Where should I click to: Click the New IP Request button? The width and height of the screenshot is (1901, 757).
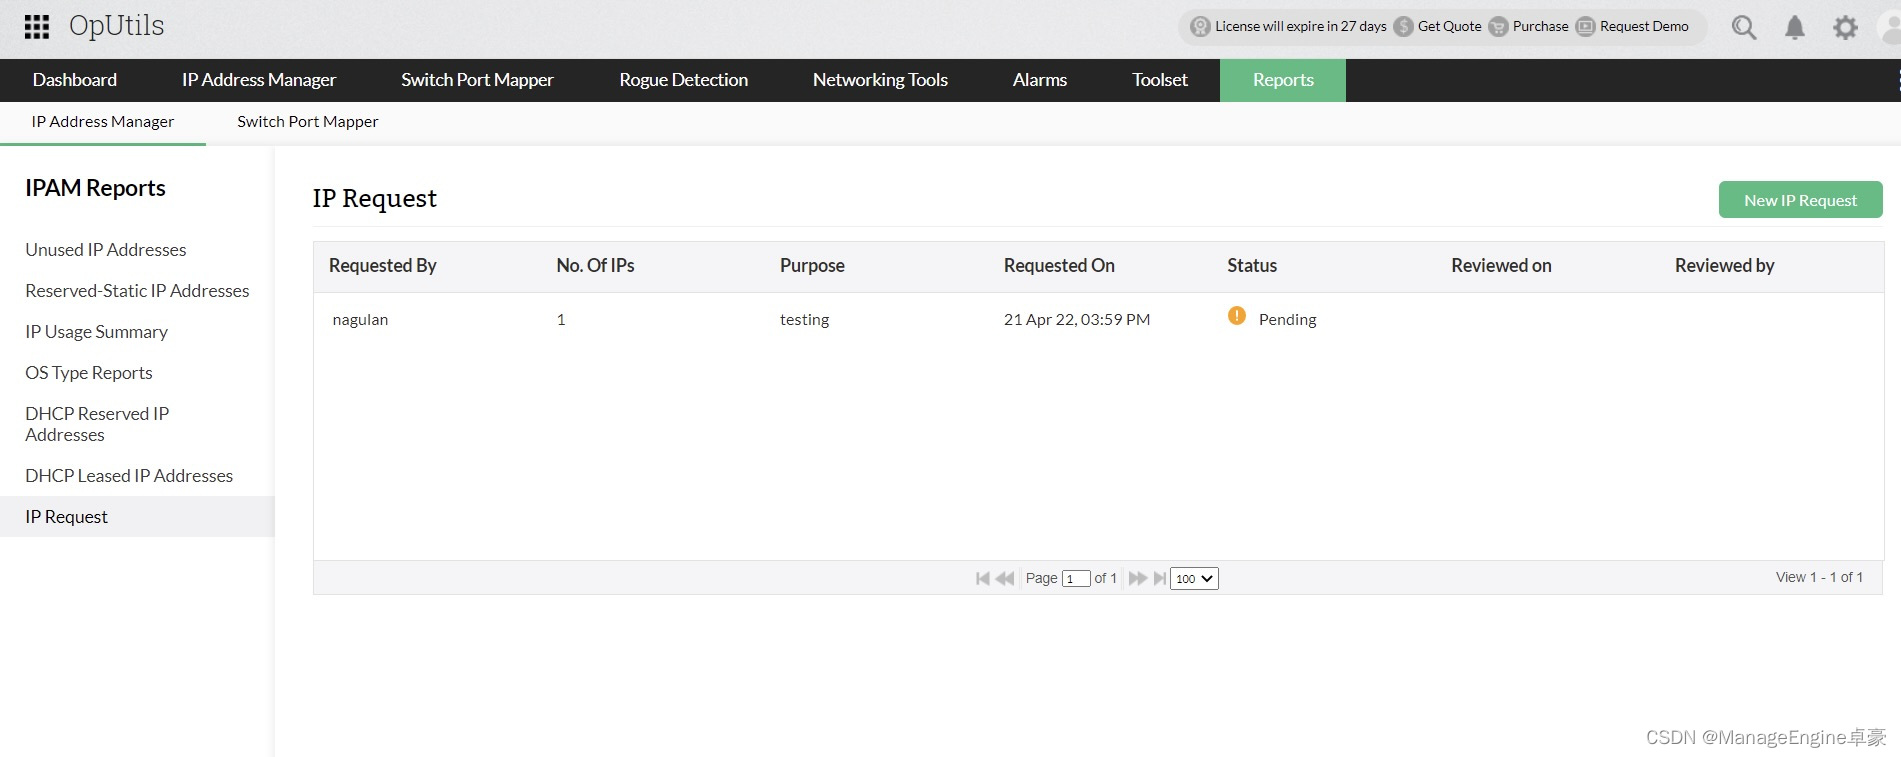(x=1800, y=200)
